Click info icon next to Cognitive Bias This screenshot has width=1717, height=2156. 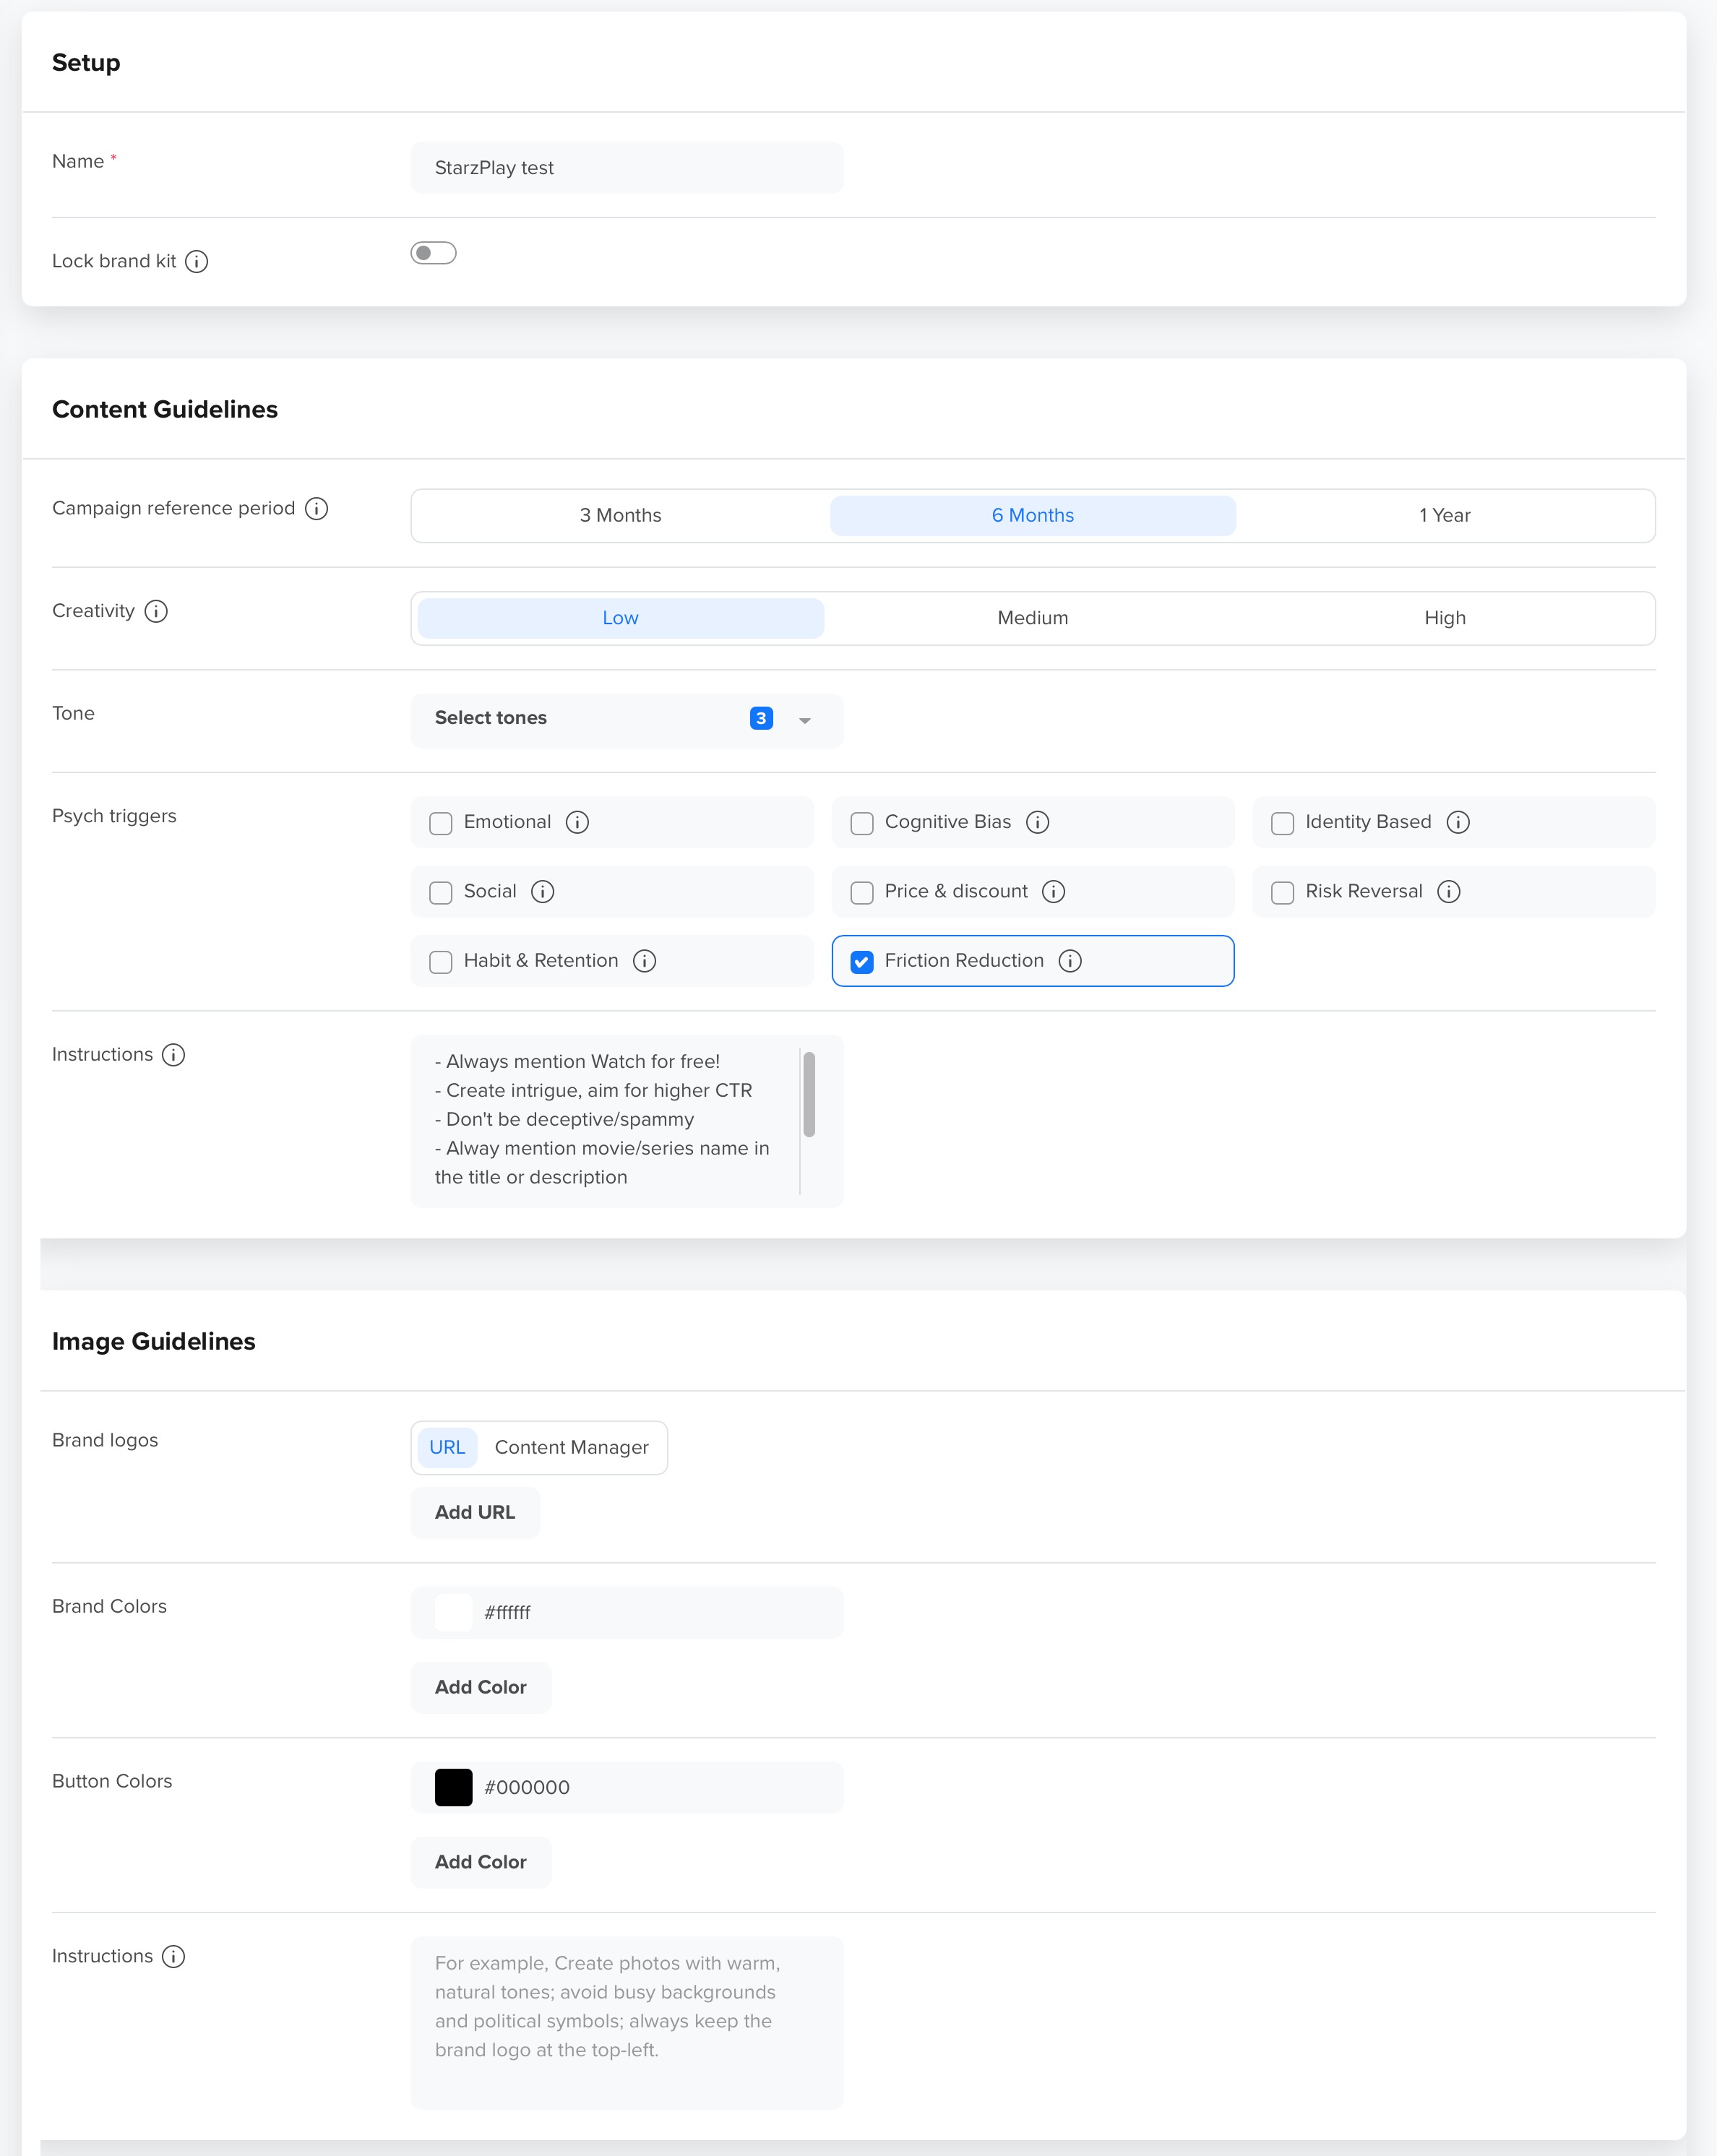pyautogui.click(x=1038, y=822)
